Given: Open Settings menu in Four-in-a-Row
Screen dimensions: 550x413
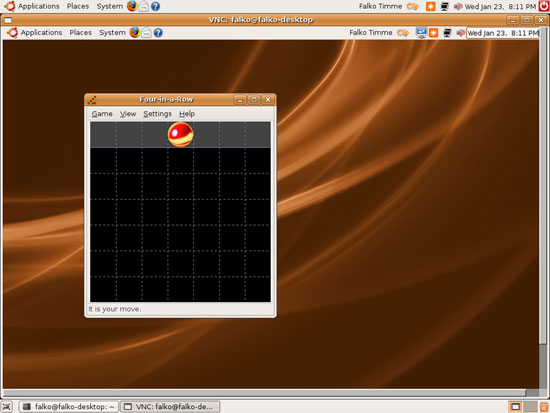Looking at the screenshot, I should pos(157,114).
